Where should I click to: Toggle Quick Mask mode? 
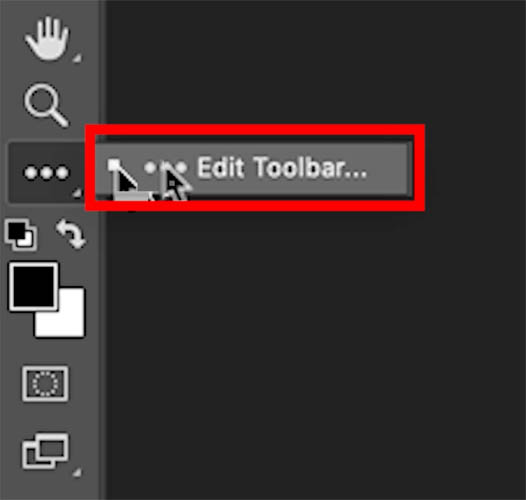tap(45, 384)
